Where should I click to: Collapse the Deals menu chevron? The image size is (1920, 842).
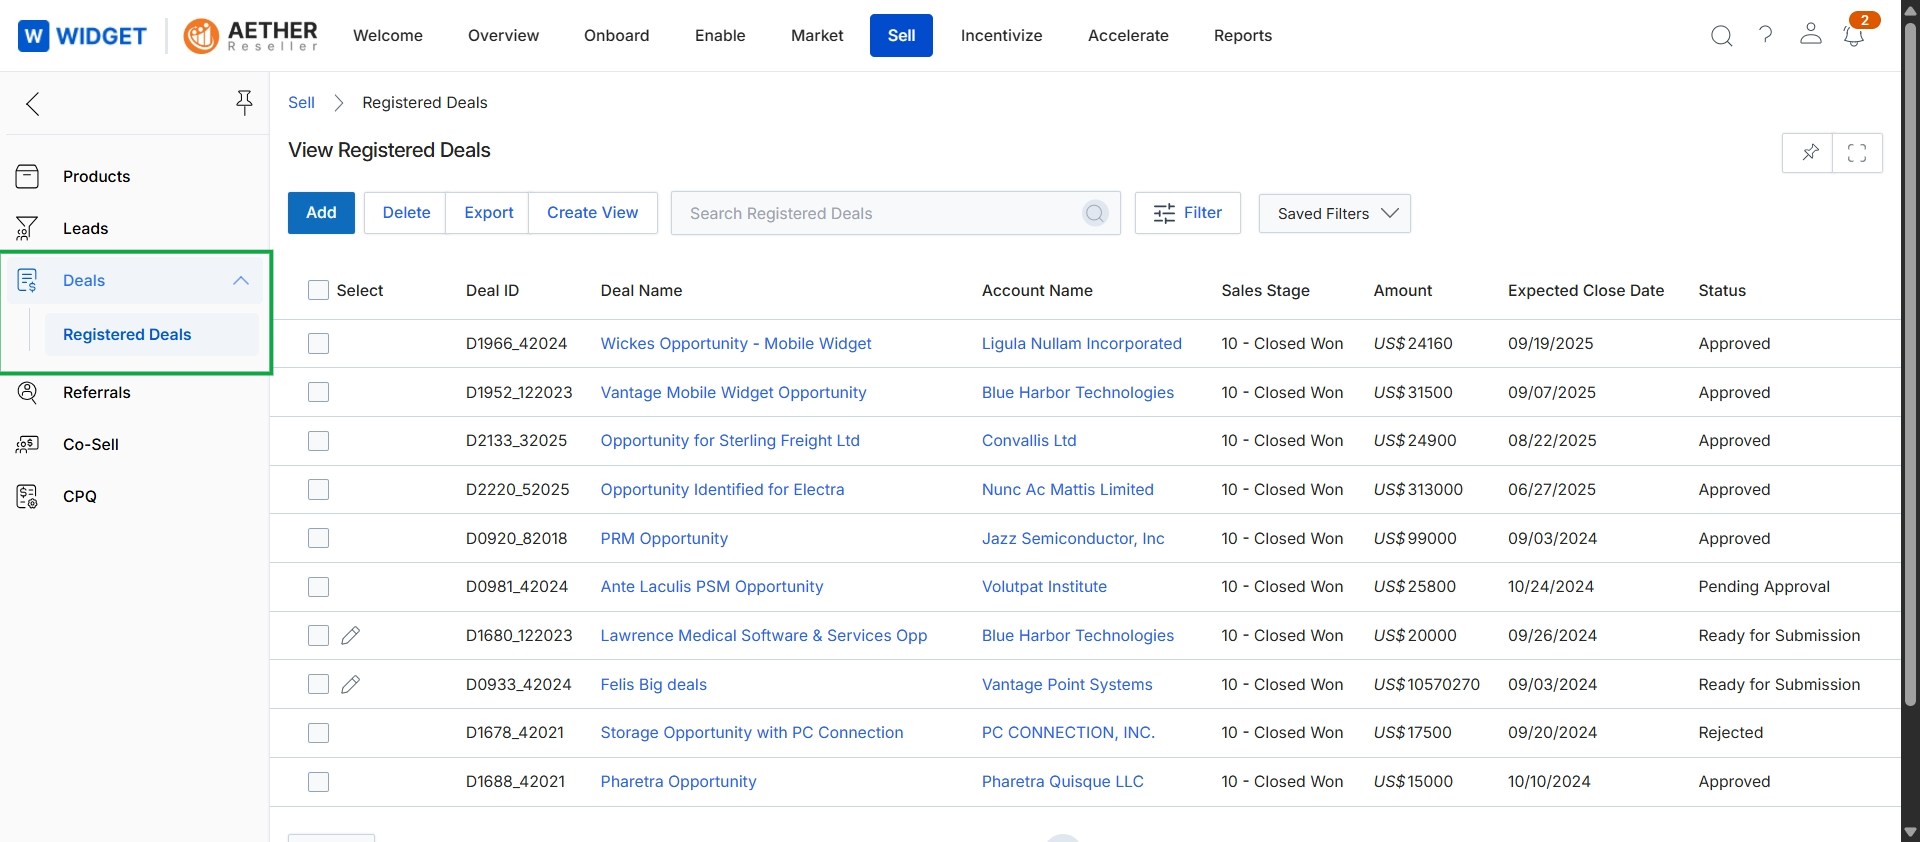(x=241, y=281)
